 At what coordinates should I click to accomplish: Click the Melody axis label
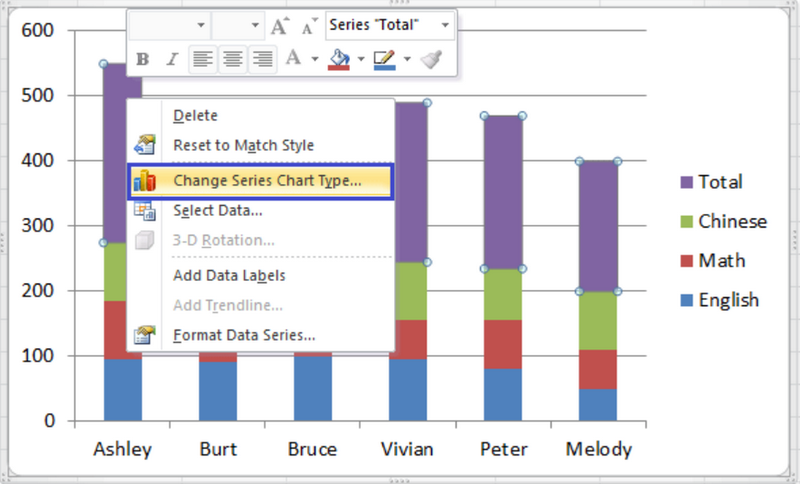click(x=599, y=449)
